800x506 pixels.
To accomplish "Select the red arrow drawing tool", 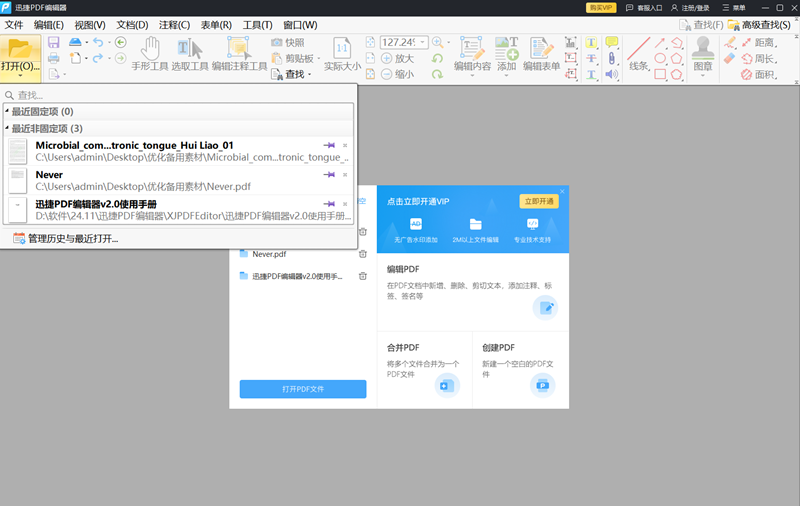I will [x=660, y=42].
